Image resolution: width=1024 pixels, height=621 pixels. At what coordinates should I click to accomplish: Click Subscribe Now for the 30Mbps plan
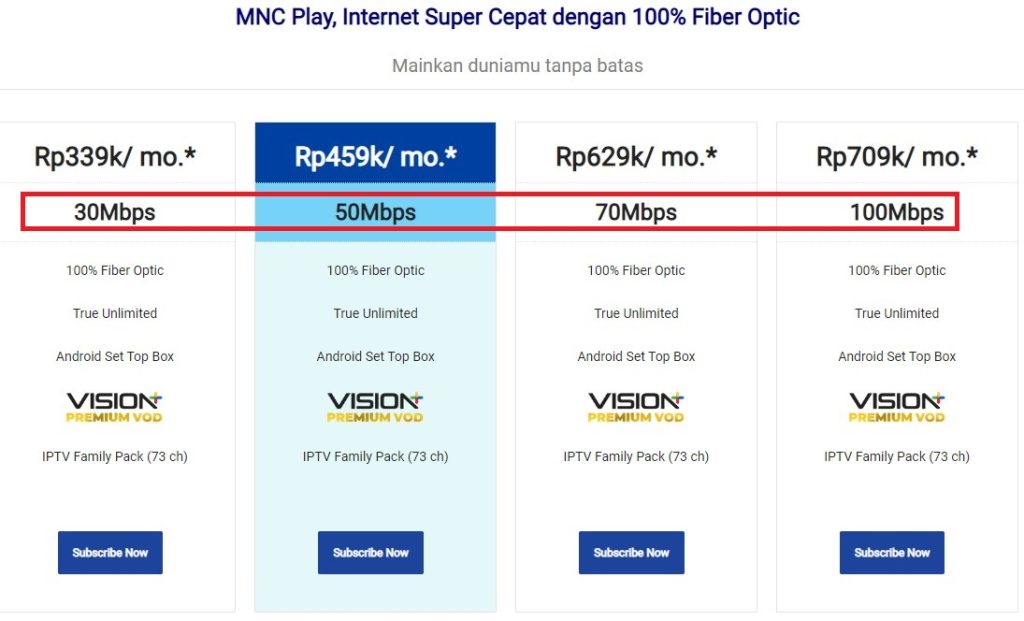click(110, 552)
